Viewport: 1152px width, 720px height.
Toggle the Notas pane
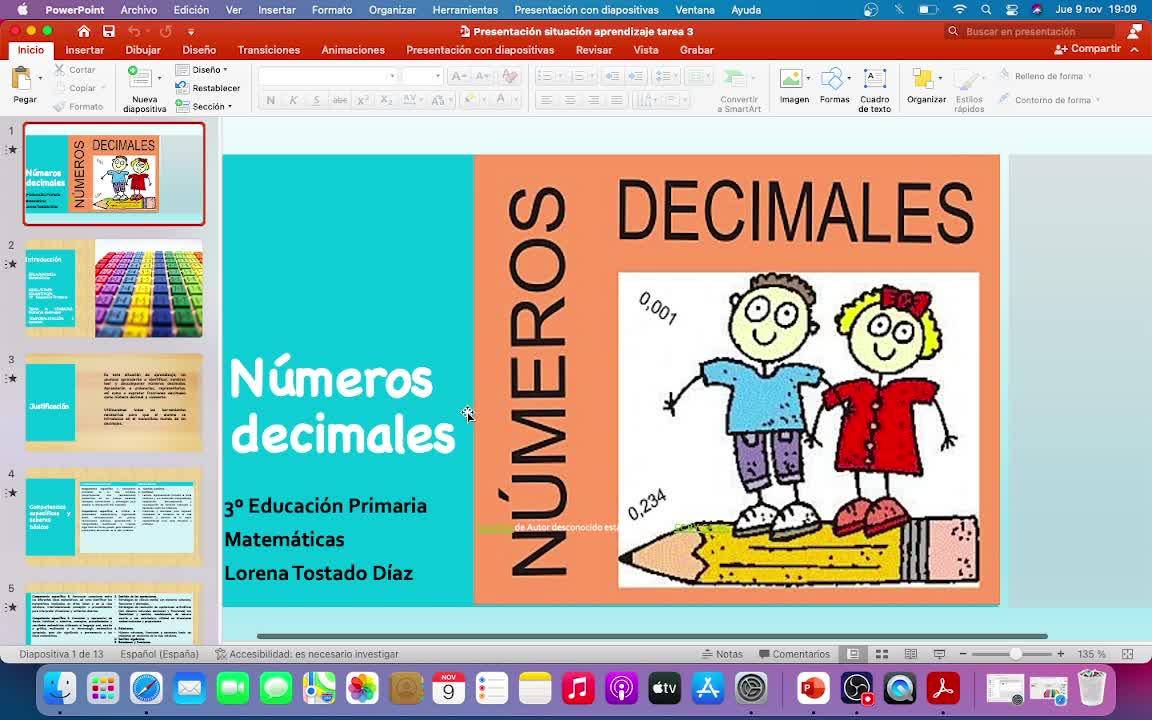(x=722, y=654)
